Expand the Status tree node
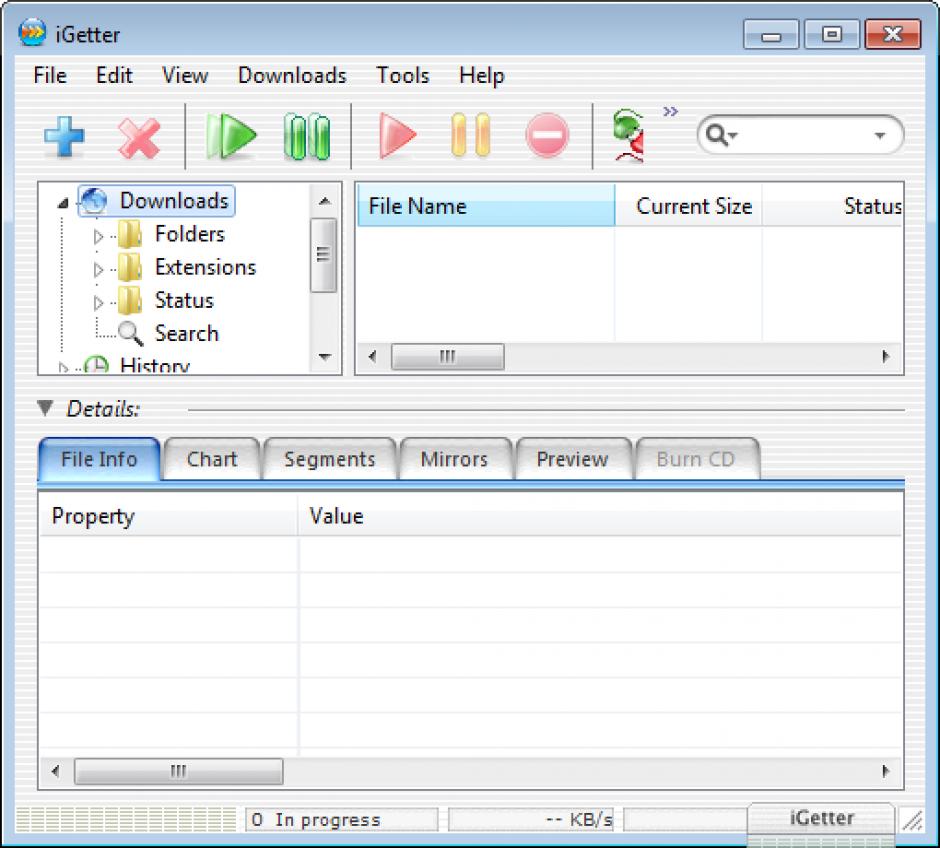The height and width of the screenshot is (848, 940). 98,303
